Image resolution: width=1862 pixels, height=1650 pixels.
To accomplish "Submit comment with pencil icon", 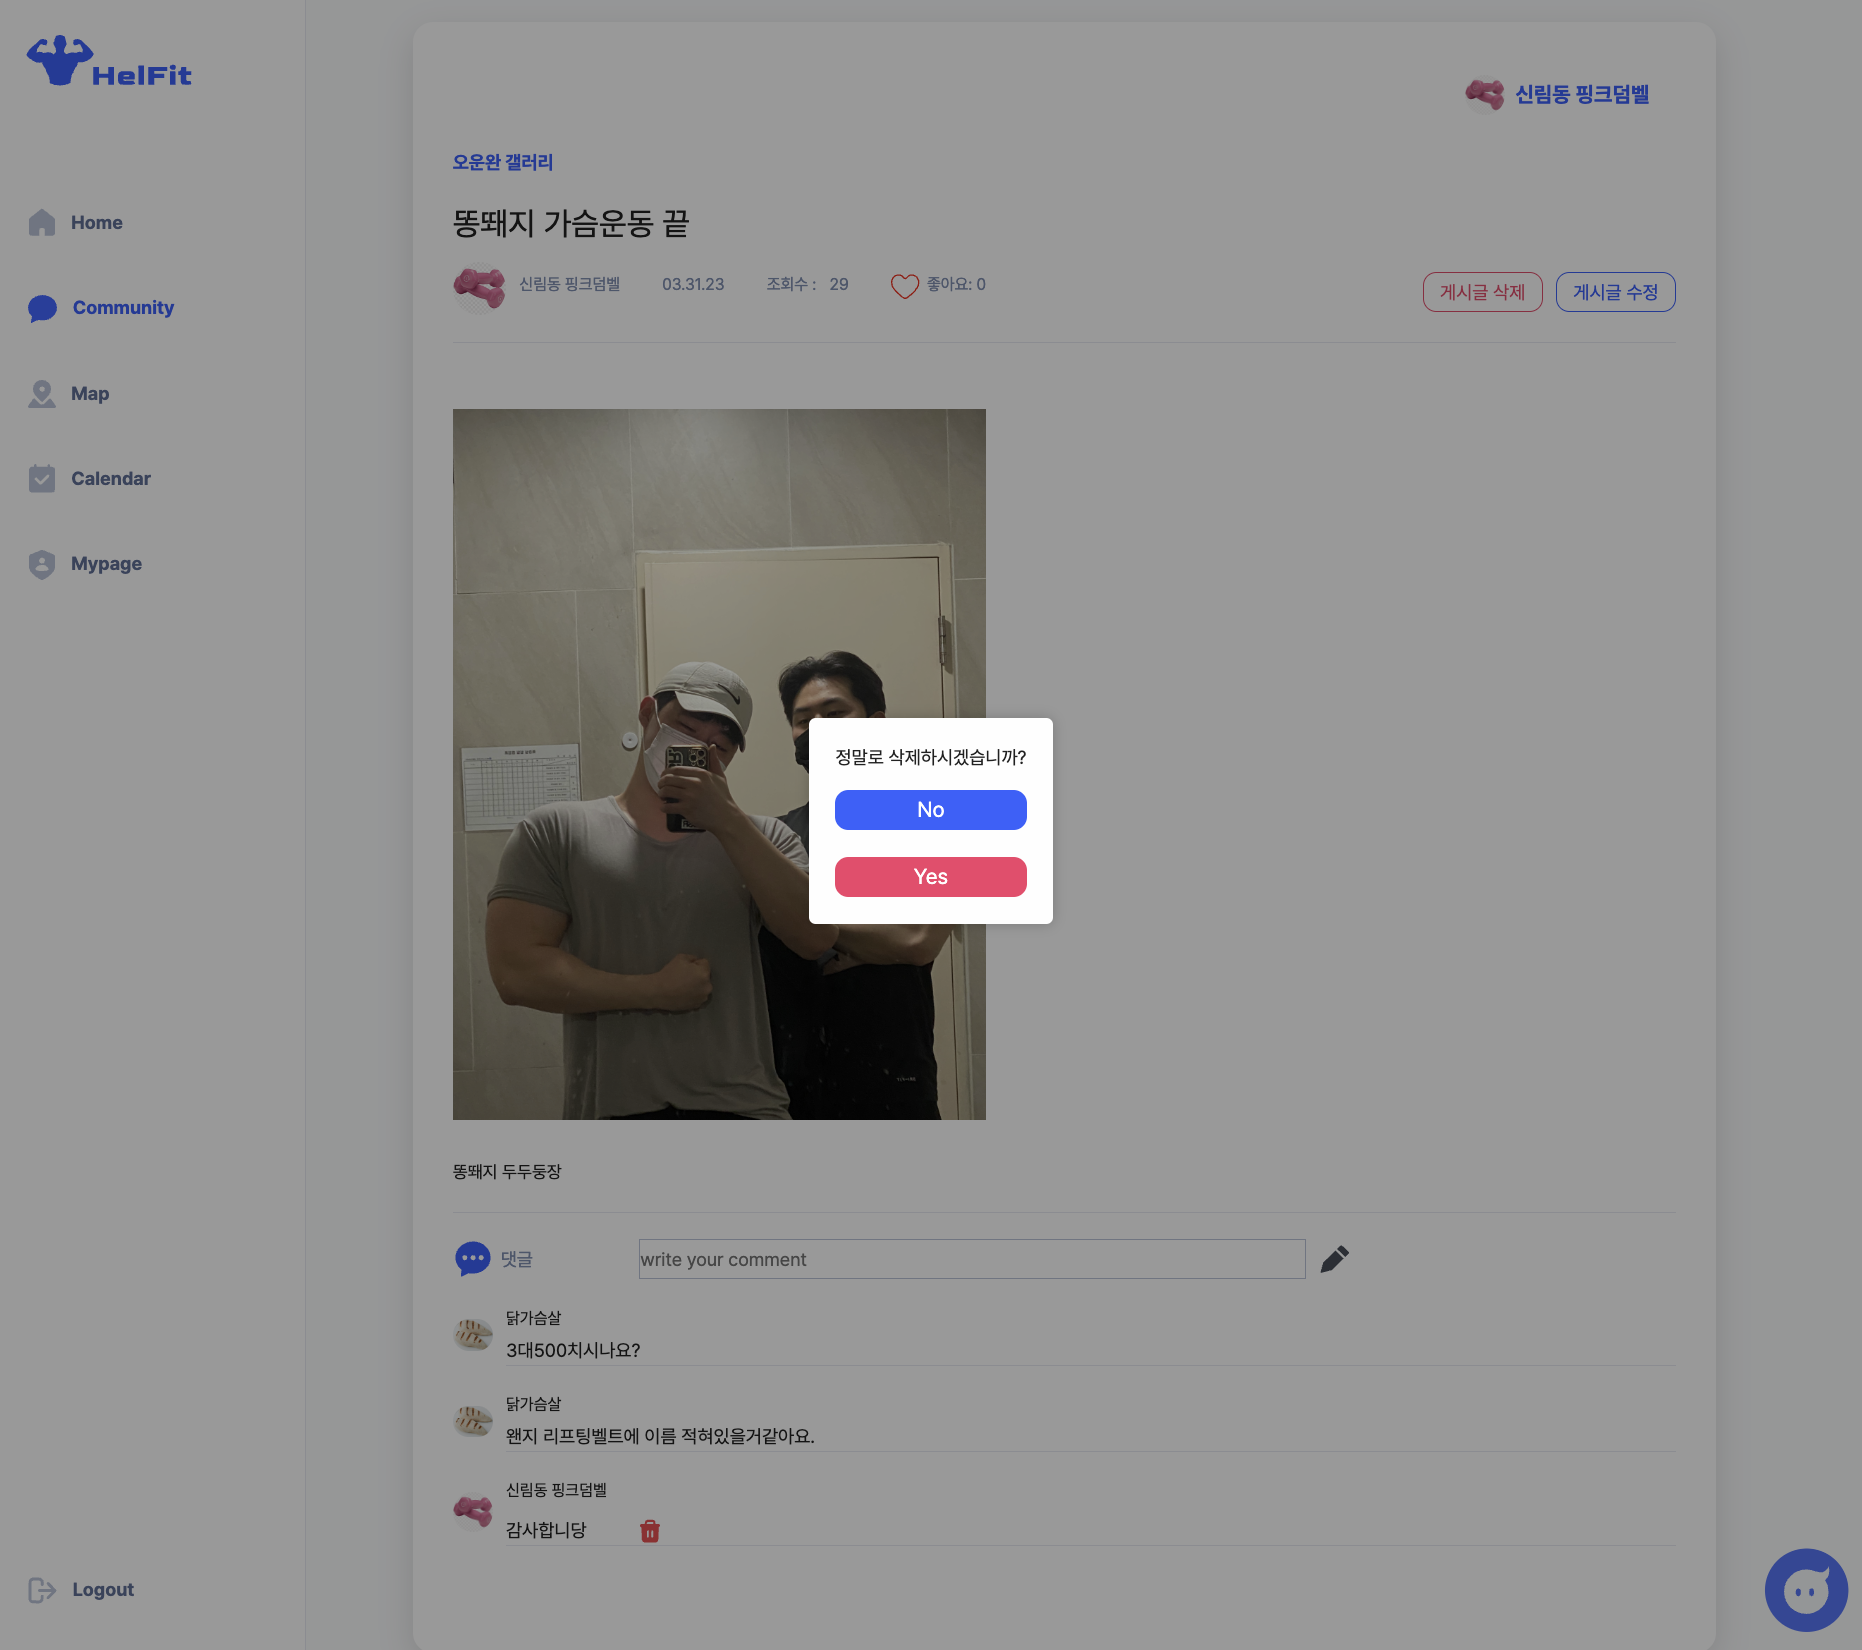I will [x=1335, y=1259].
